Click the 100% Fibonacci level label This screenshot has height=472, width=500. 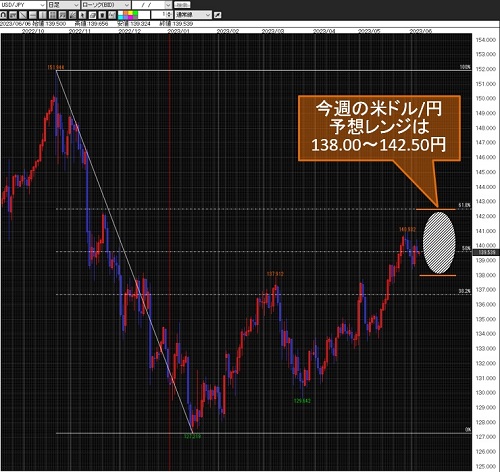coord(465,67)
